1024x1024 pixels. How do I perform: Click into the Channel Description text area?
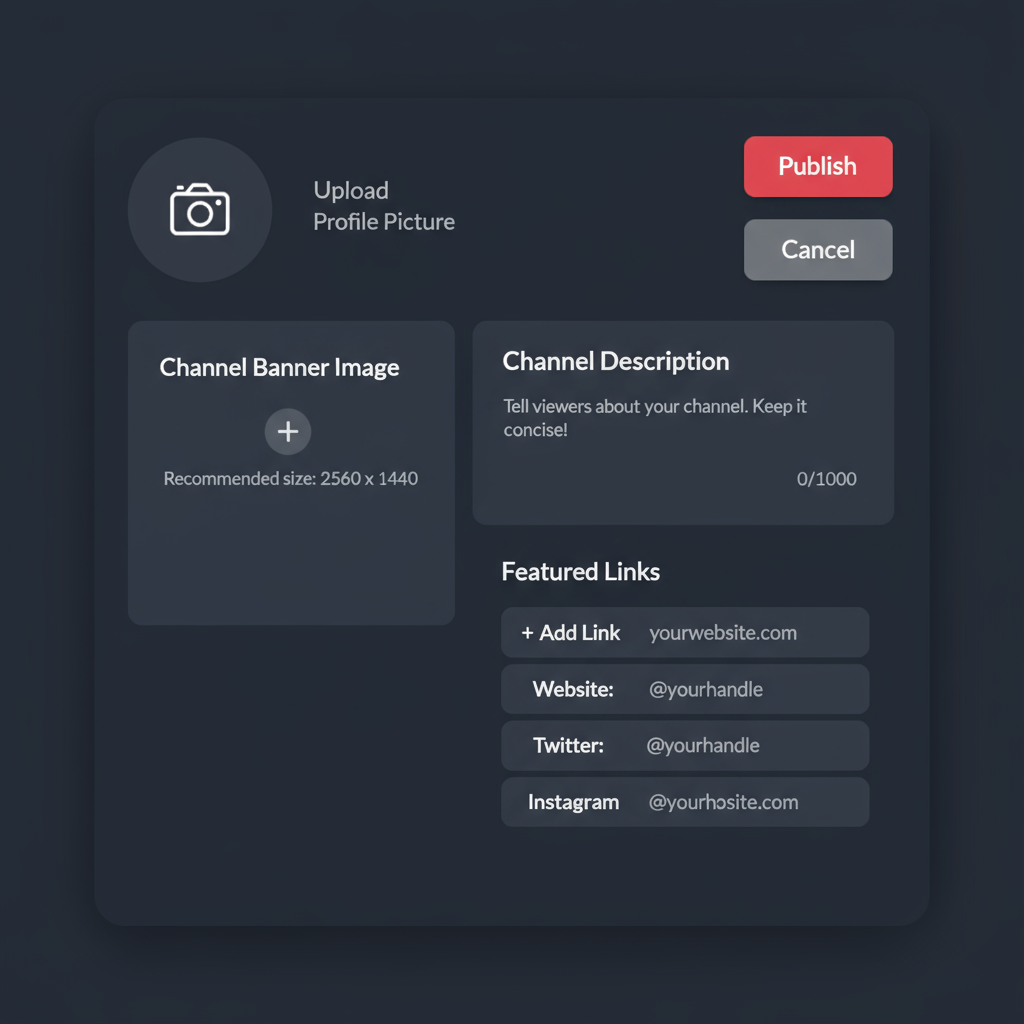pos(683,423)
